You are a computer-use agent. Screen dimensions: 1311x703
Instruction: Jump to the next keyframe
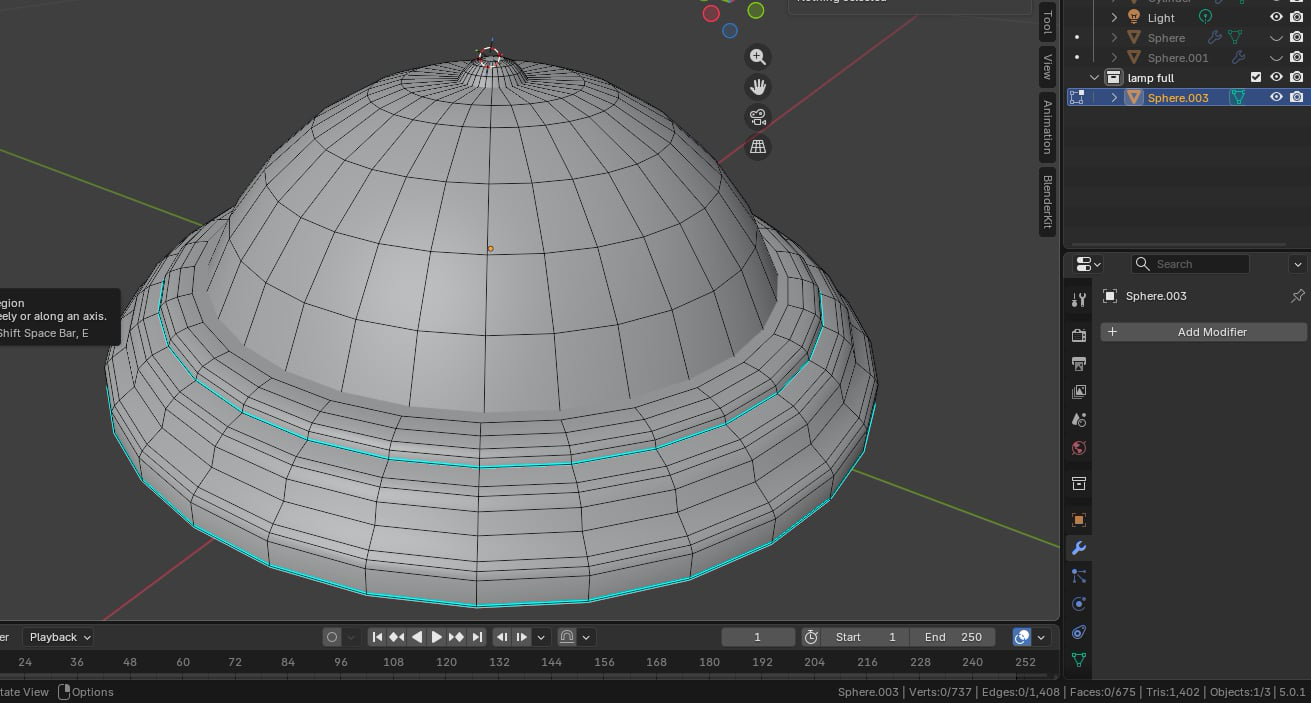[456, 637]
